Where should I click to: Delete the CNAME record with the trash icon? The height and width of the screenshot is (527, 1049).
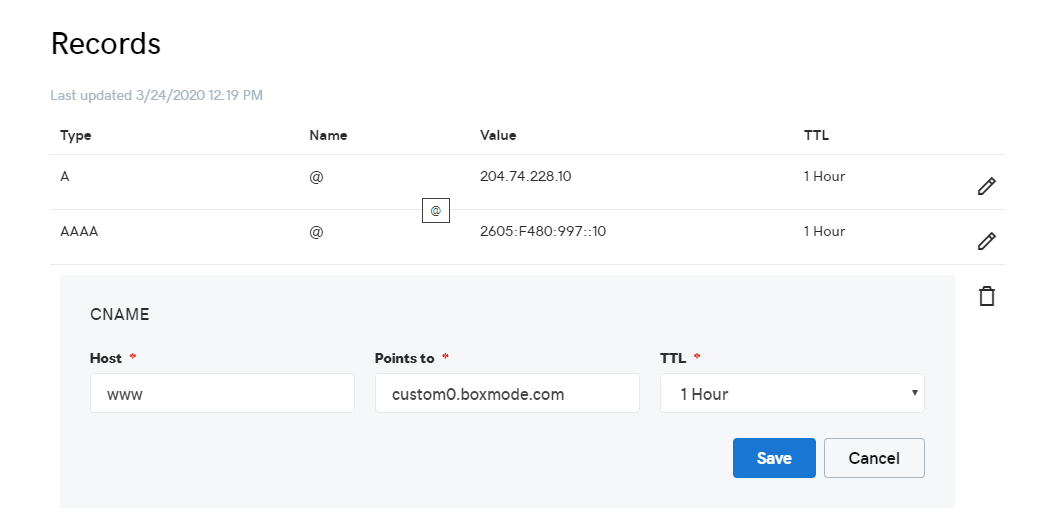pos(986,296)
